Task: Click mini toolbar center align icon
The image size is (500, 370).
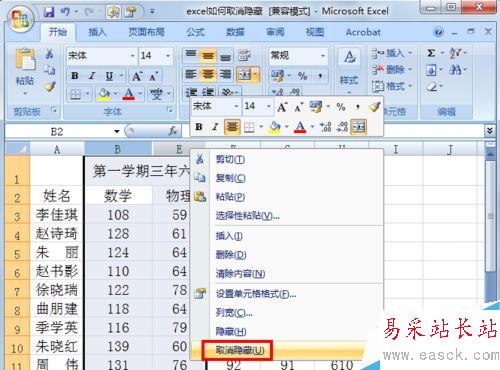Action: tap(232, 127)
